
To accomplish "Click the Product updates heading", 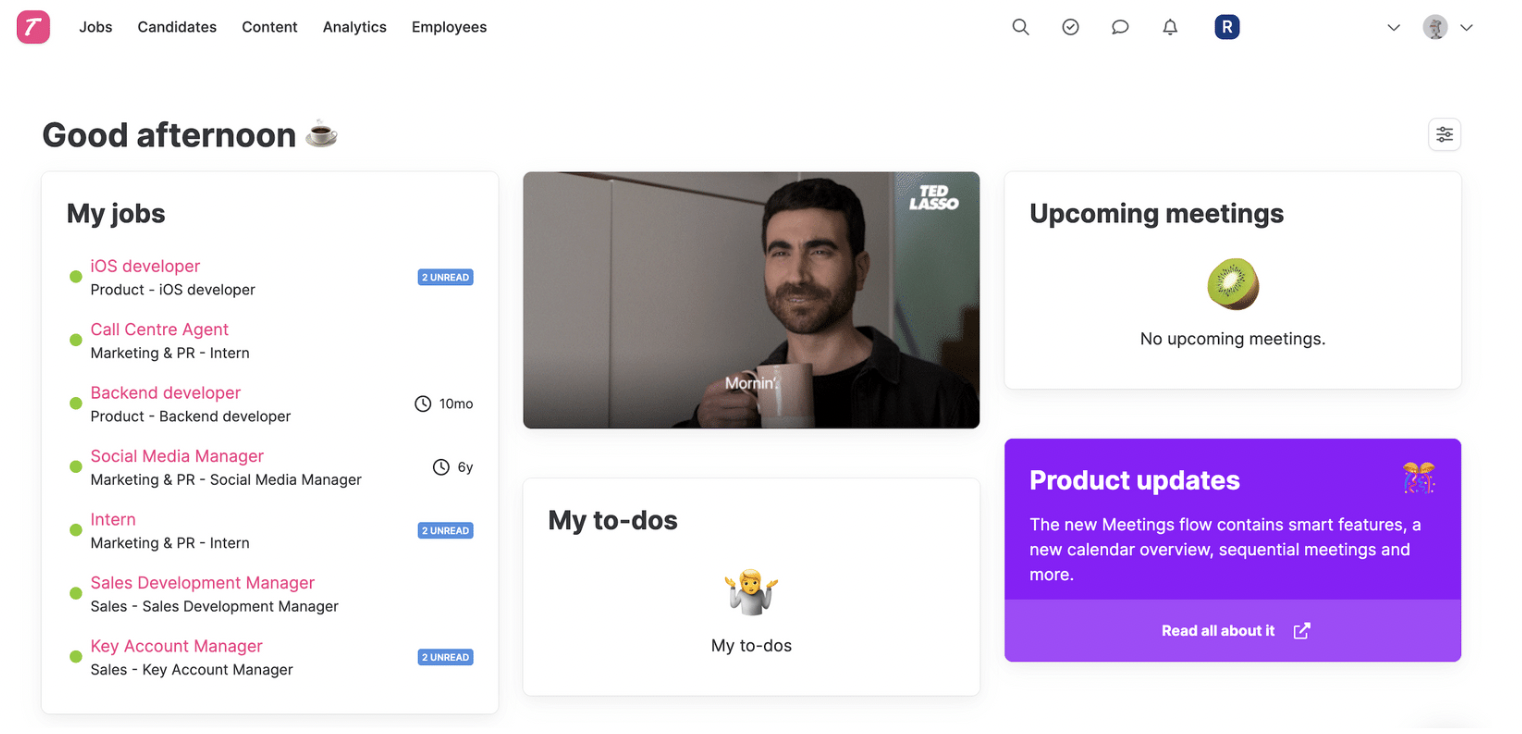I will 1134,480.
